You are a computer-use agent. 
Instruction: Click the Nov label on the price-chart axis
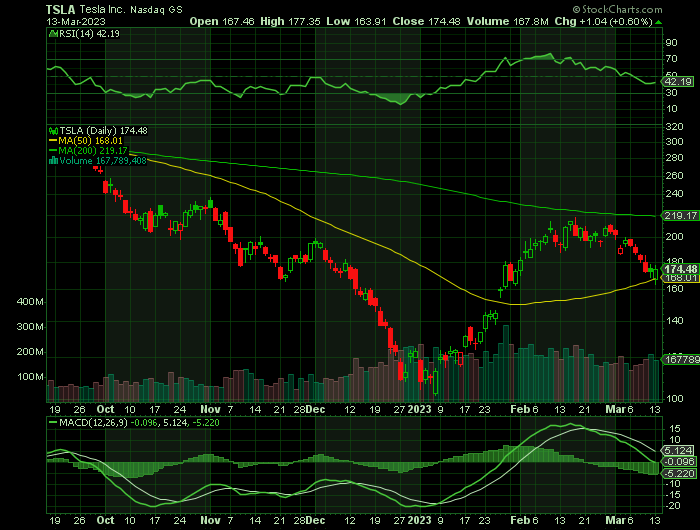pos(210,409)
